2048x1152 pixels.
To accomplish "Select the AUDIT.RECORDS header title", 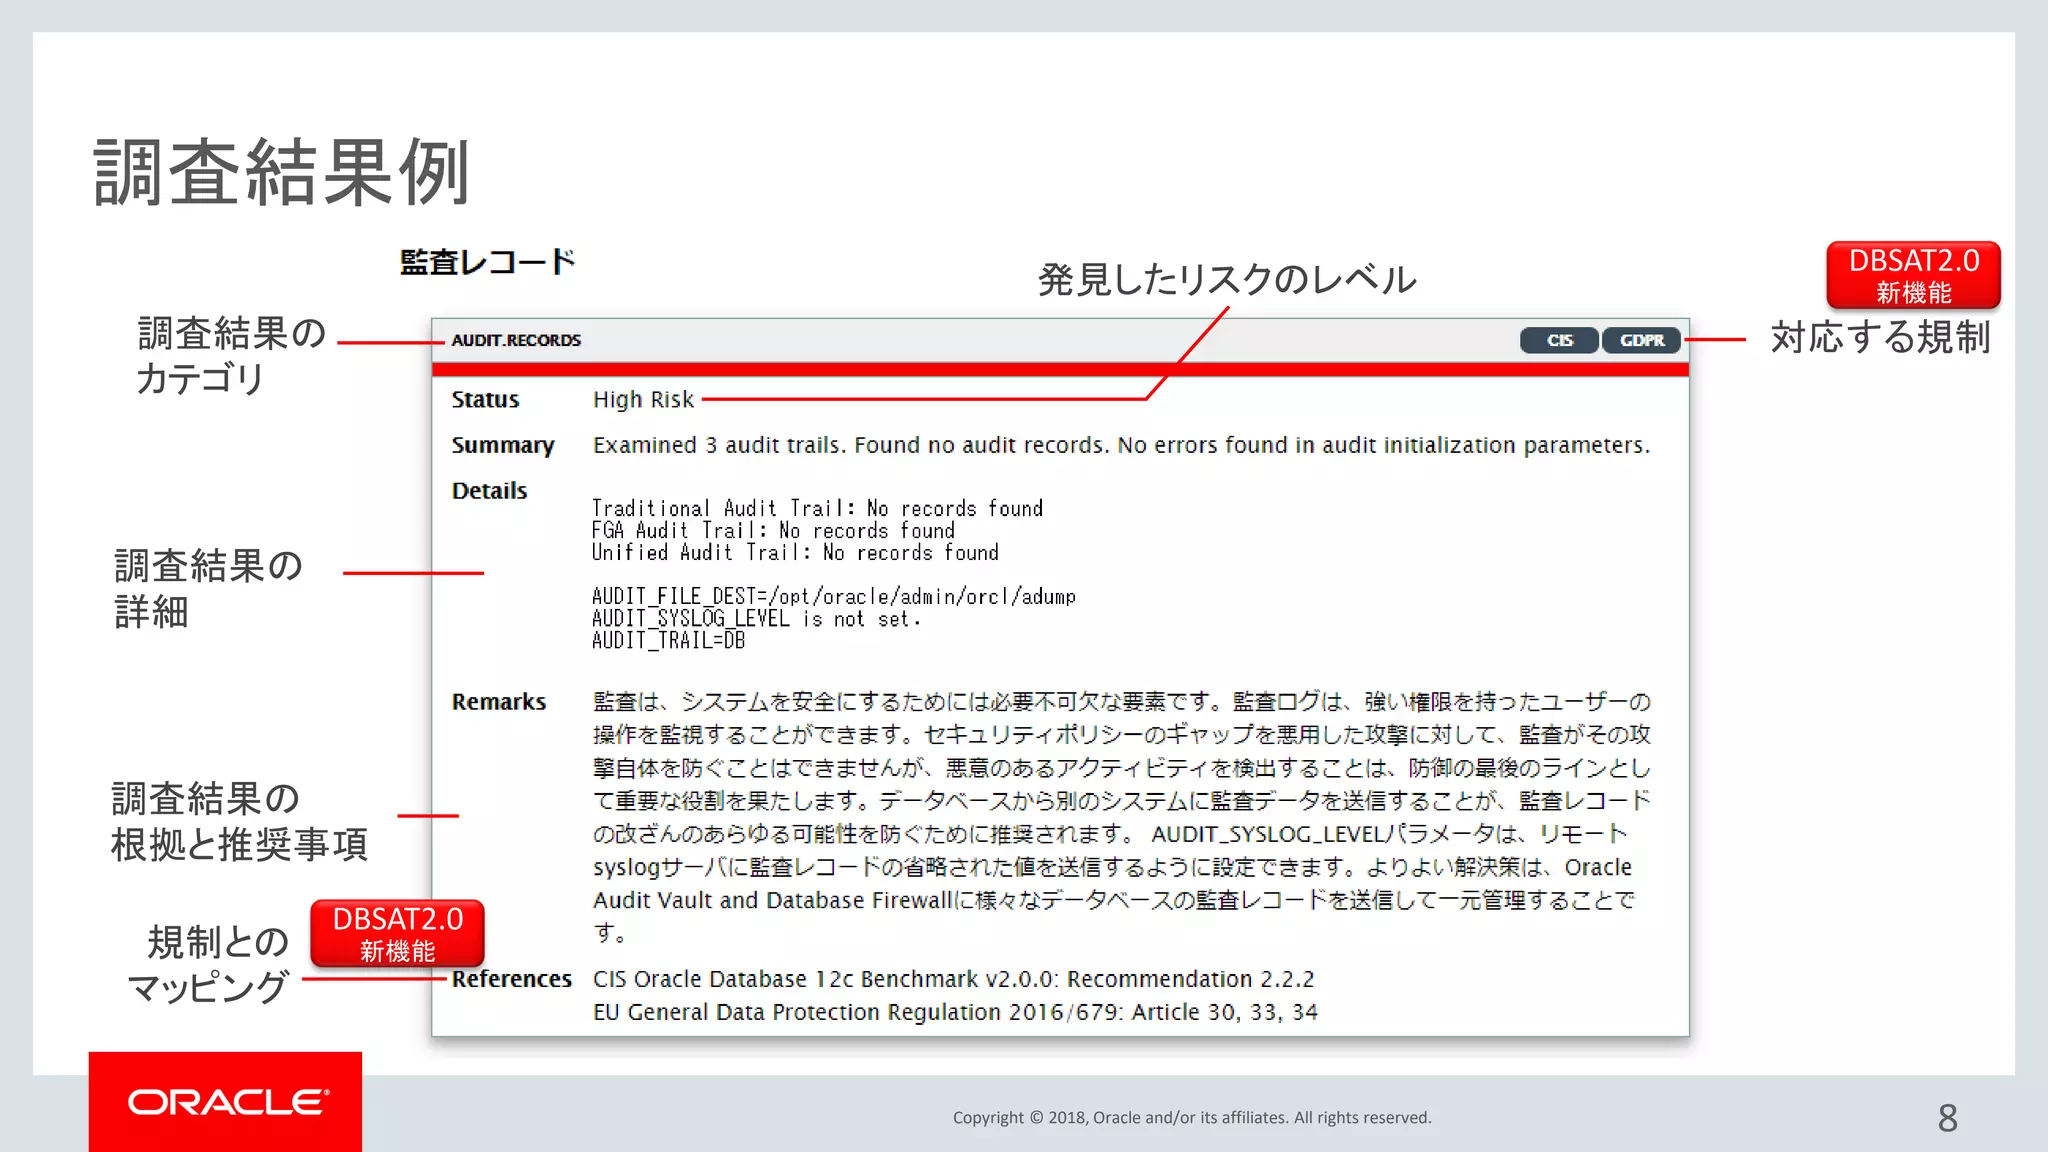I will click(516, 340).
